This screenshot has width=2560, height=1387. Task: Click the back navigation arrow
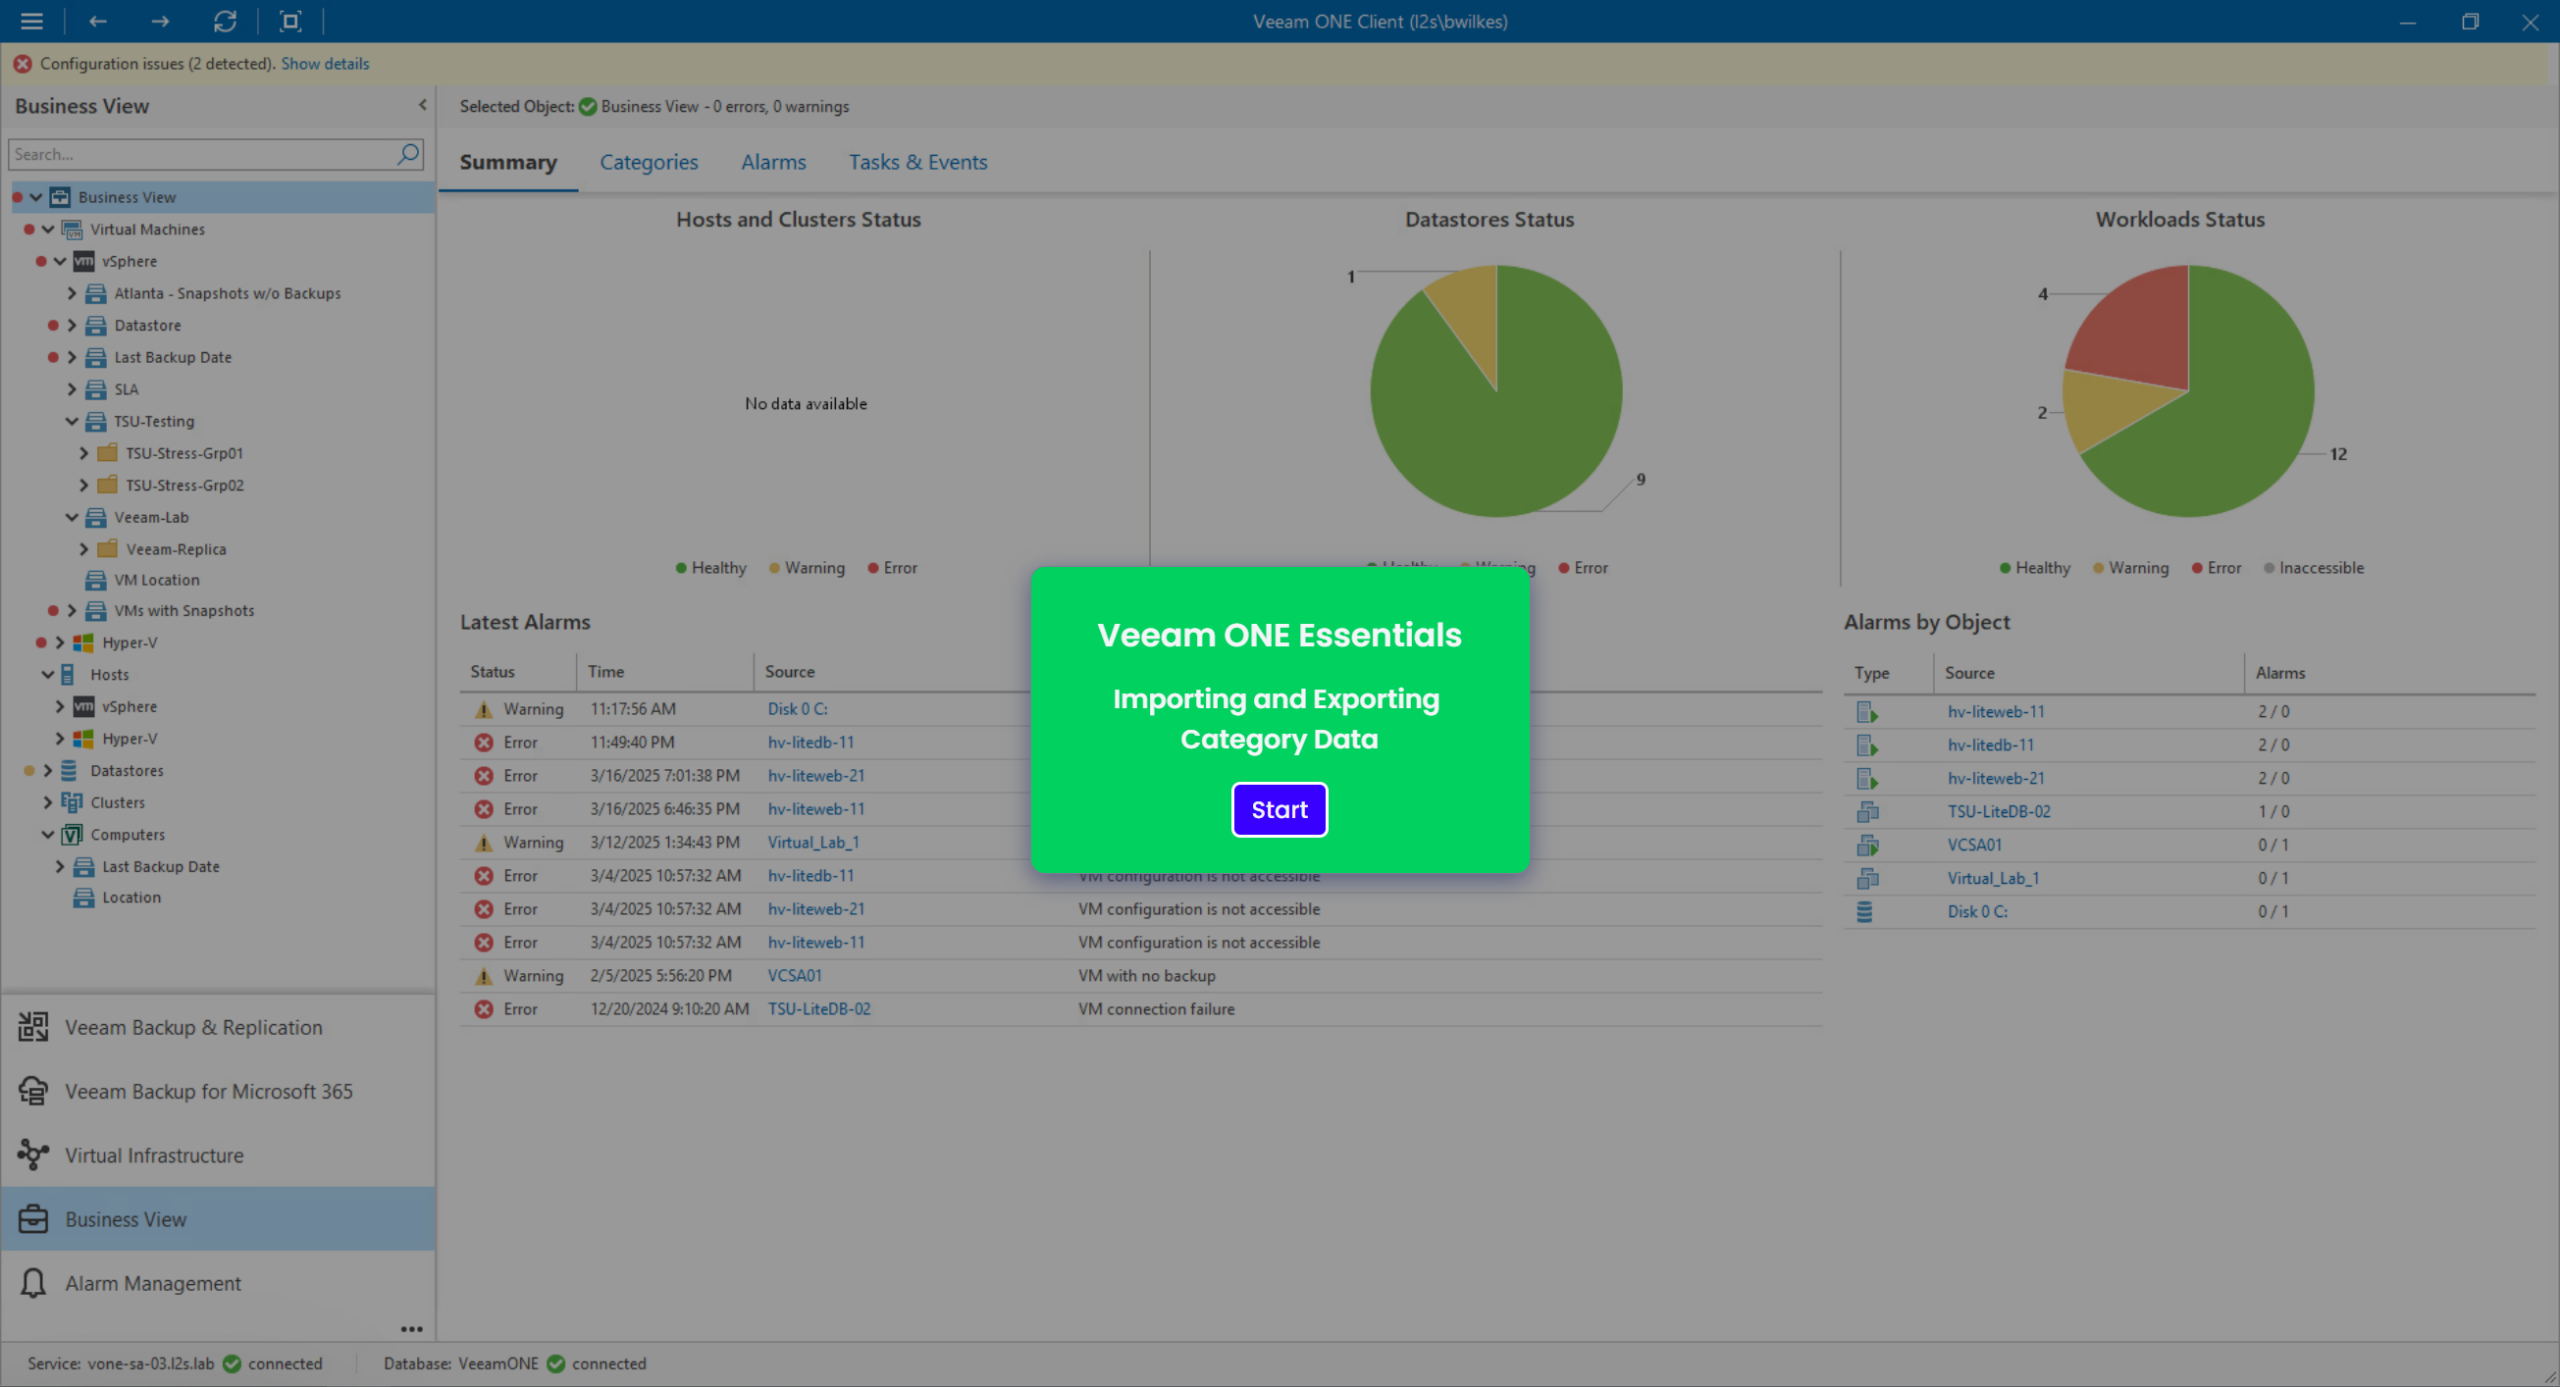(x=97, y=21)
